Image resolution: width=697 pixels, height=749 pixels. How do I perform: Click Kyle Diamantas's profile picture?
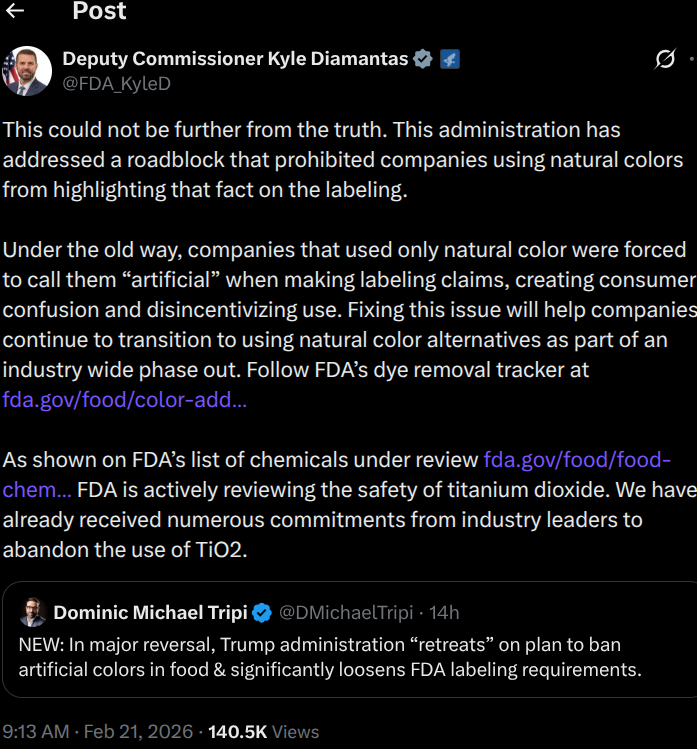coord(27,71)
